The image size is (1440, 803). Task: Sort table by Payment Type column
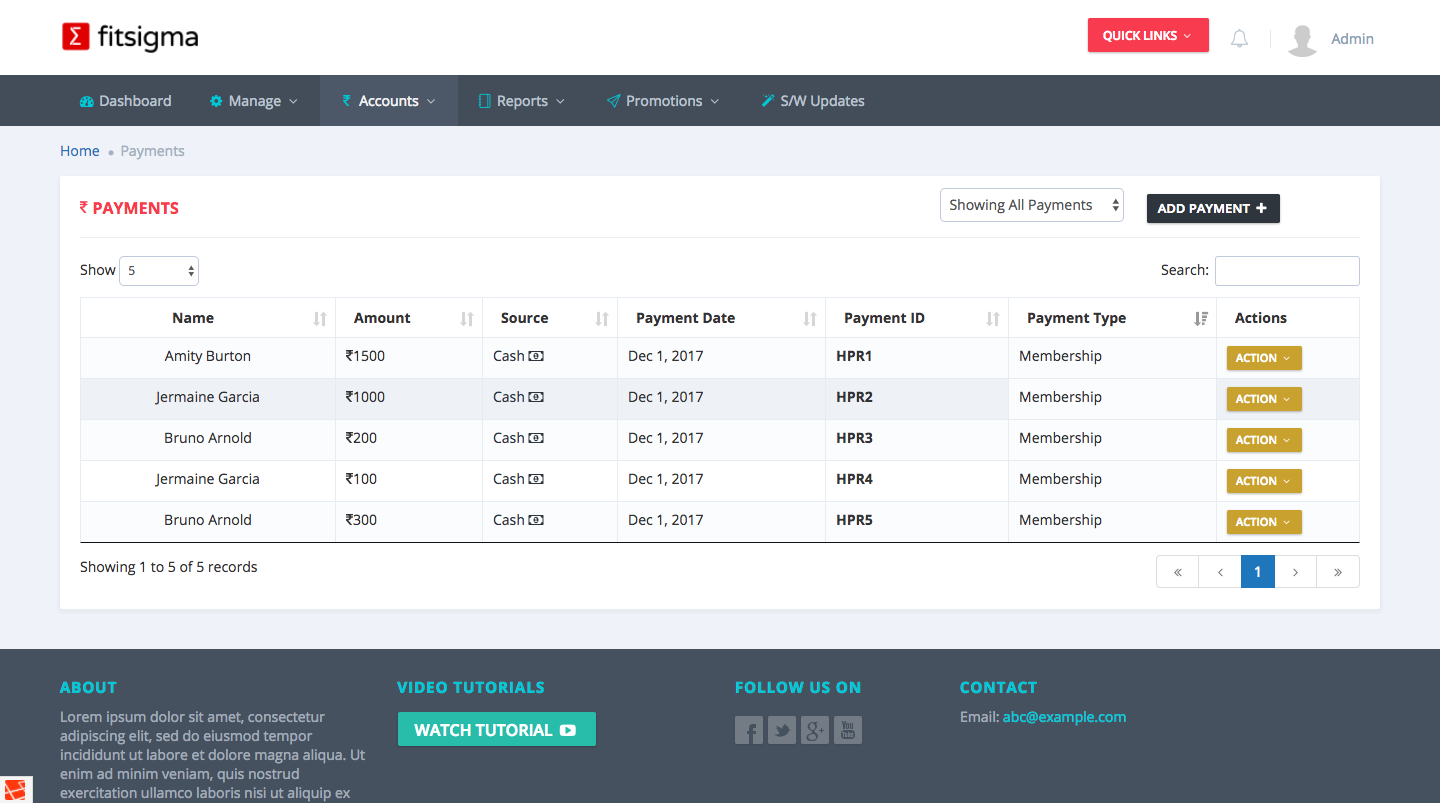point(1201,318)
